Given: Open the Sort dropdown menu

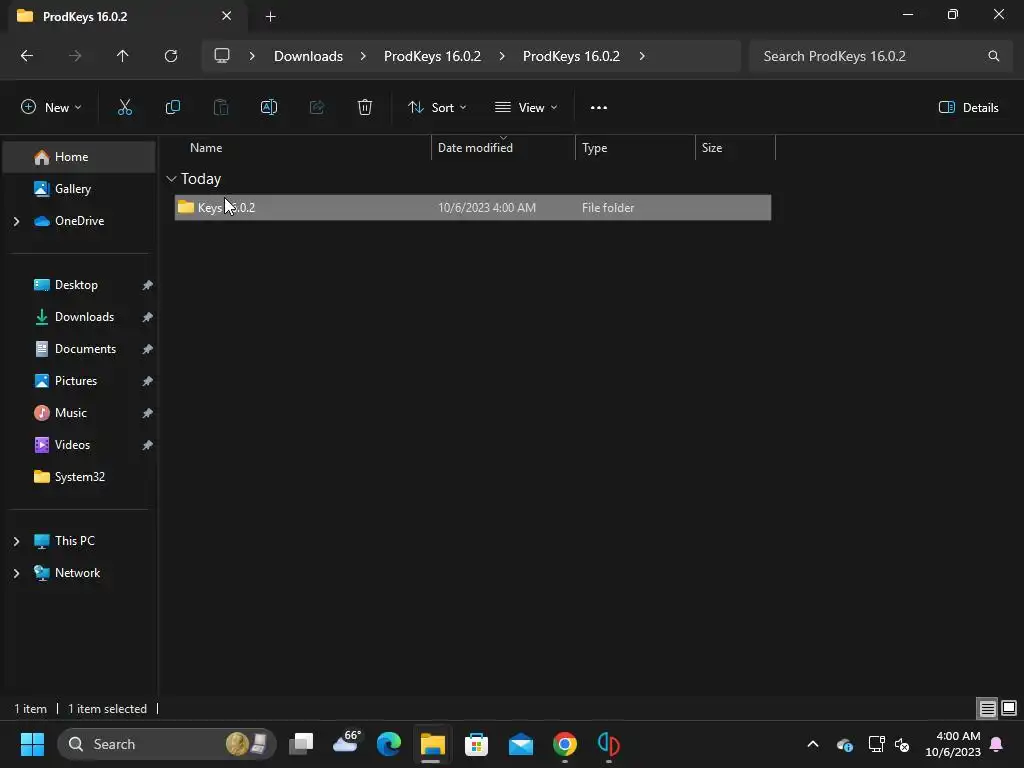Looking at the screenshot, I should coord(437,108).
